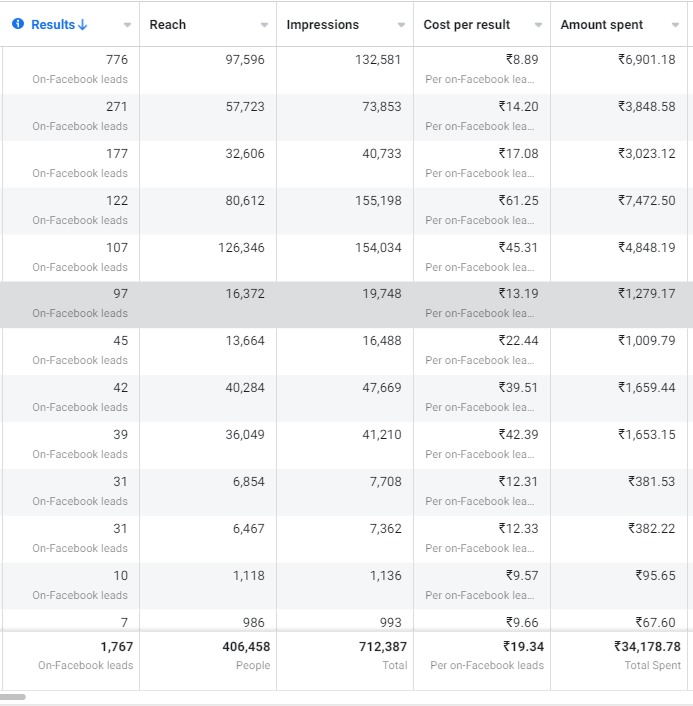
Task: Open the Amount spent column dropdown arrow
Action: coord(675,25)
